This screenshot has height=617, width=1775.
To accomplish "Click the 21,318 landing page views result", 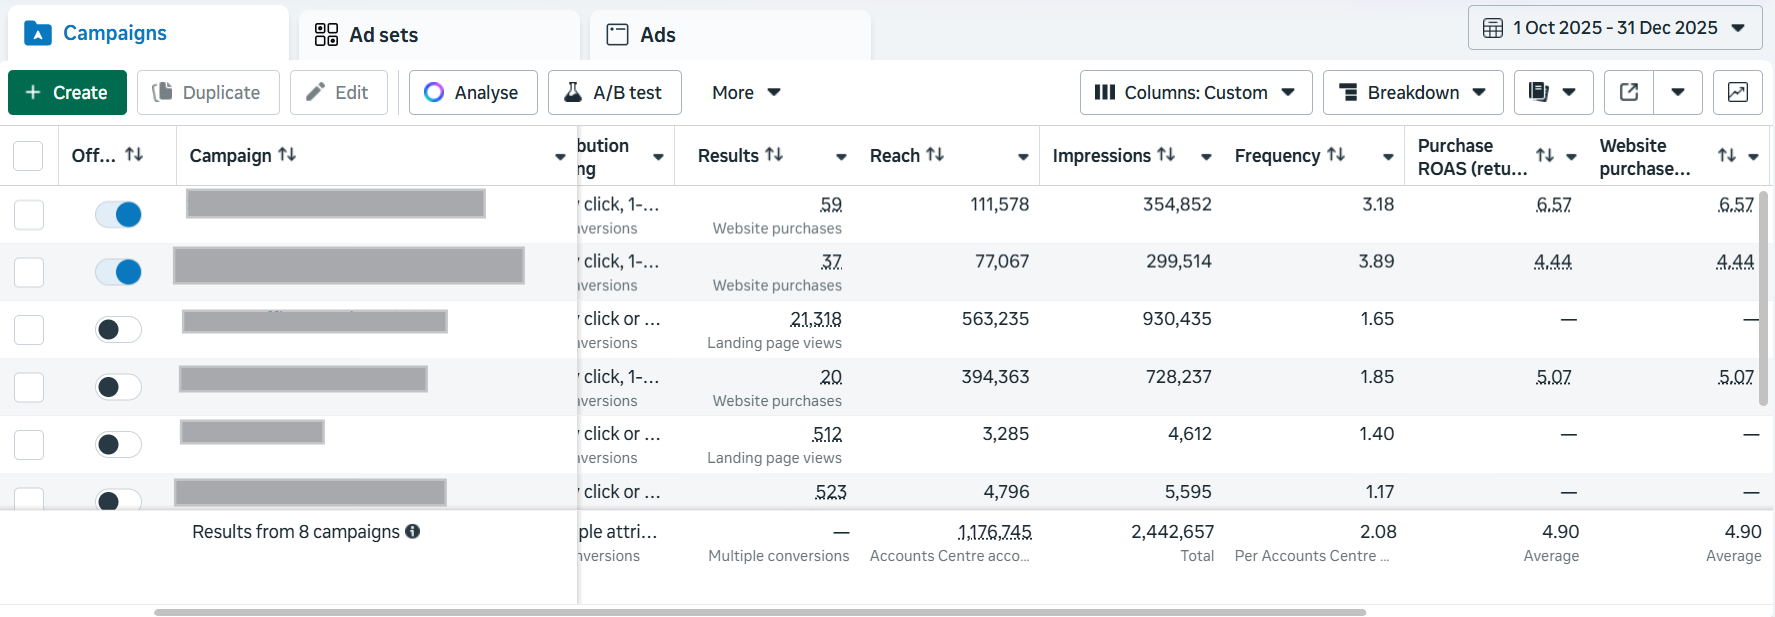I will pos(815,319).
